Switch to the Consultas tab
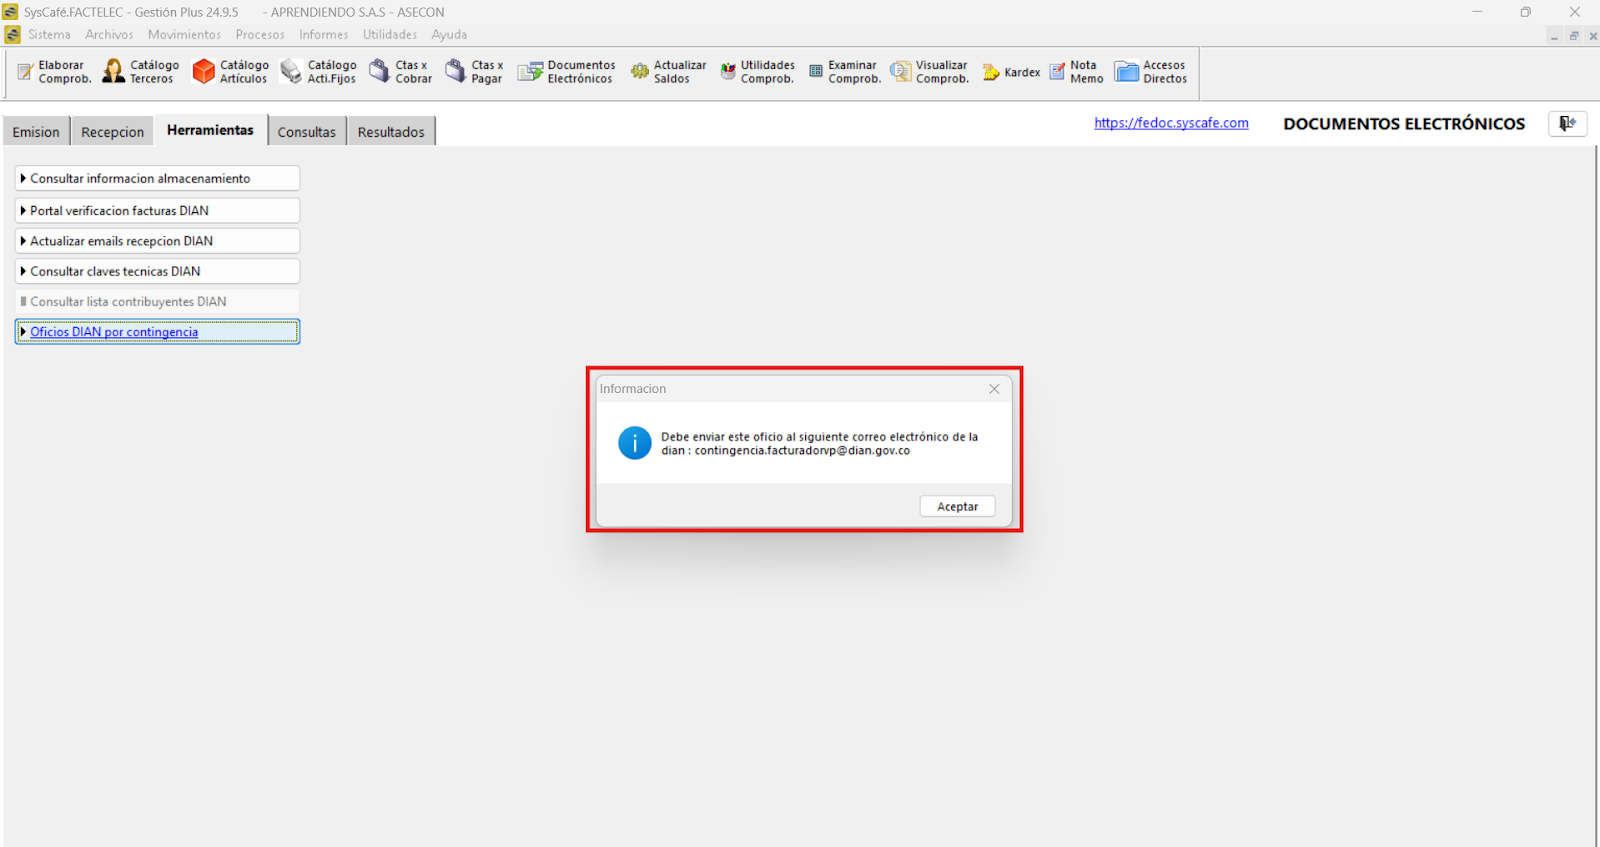Screen dimensions: 1600x847 (307, 132)
